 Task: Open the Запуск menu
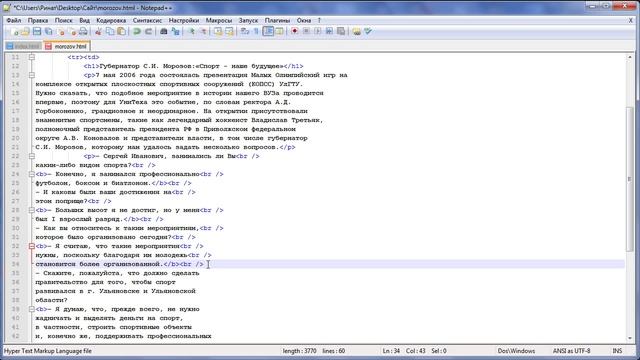pyautogui.click(x=248, y=20)
